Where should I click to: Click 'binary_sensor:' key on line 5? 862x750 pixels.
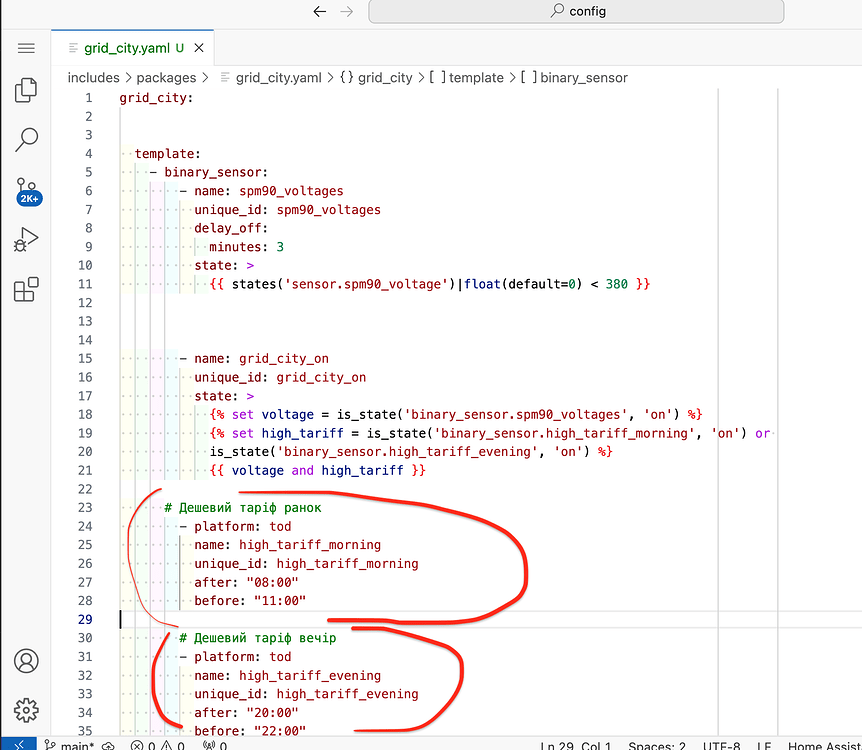[x=216, y=172]
